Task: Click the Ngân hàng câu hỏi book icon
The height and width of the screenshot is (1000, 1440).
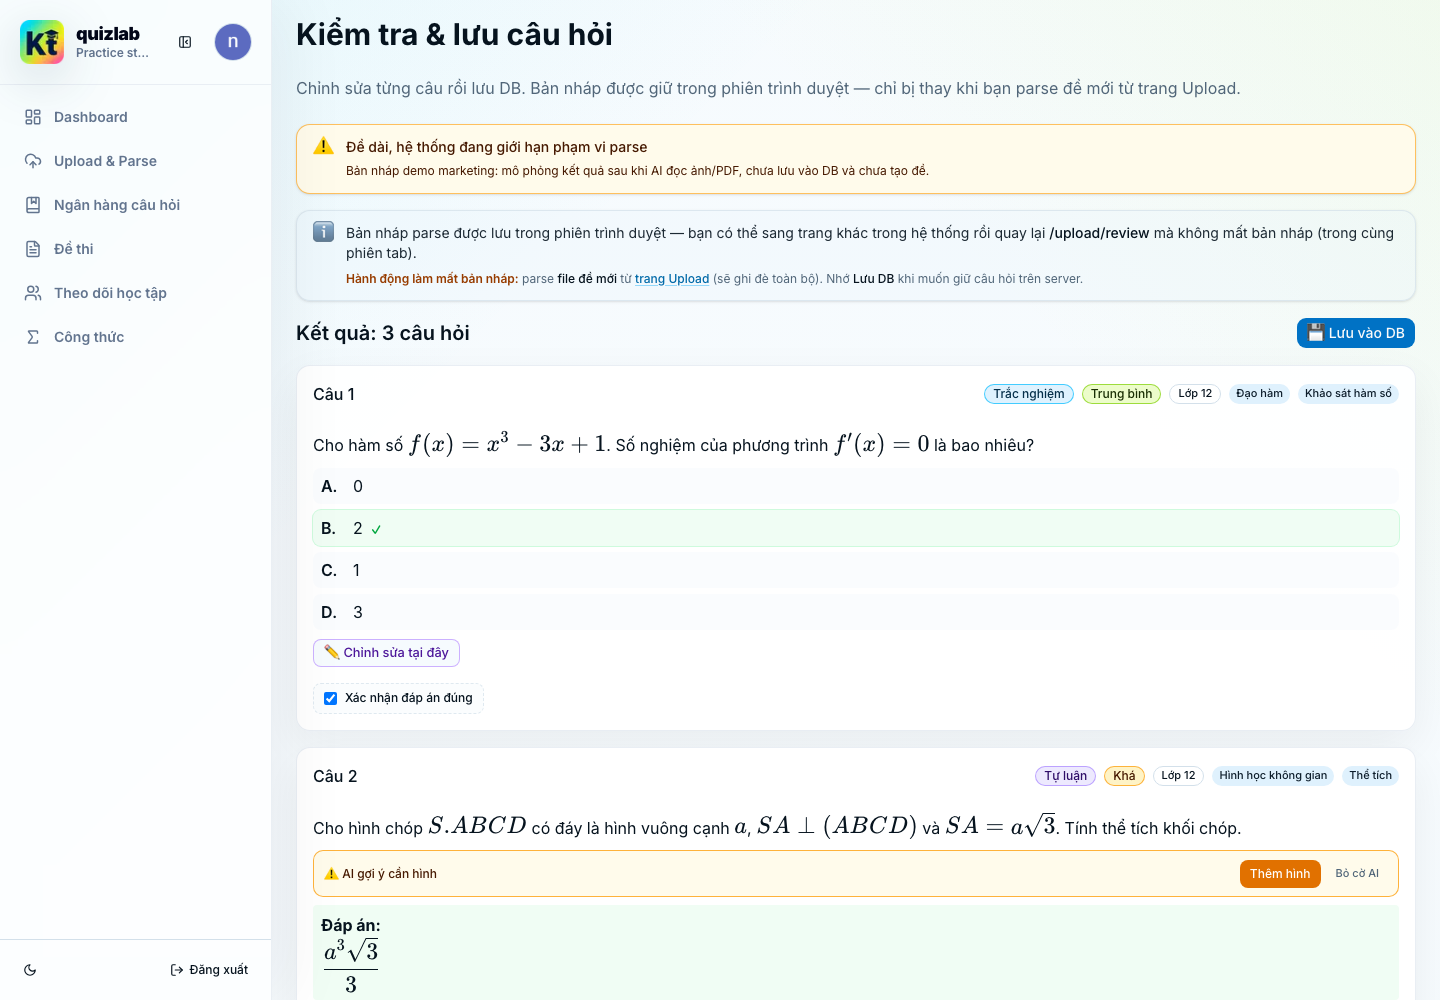Action: point(33,205)
